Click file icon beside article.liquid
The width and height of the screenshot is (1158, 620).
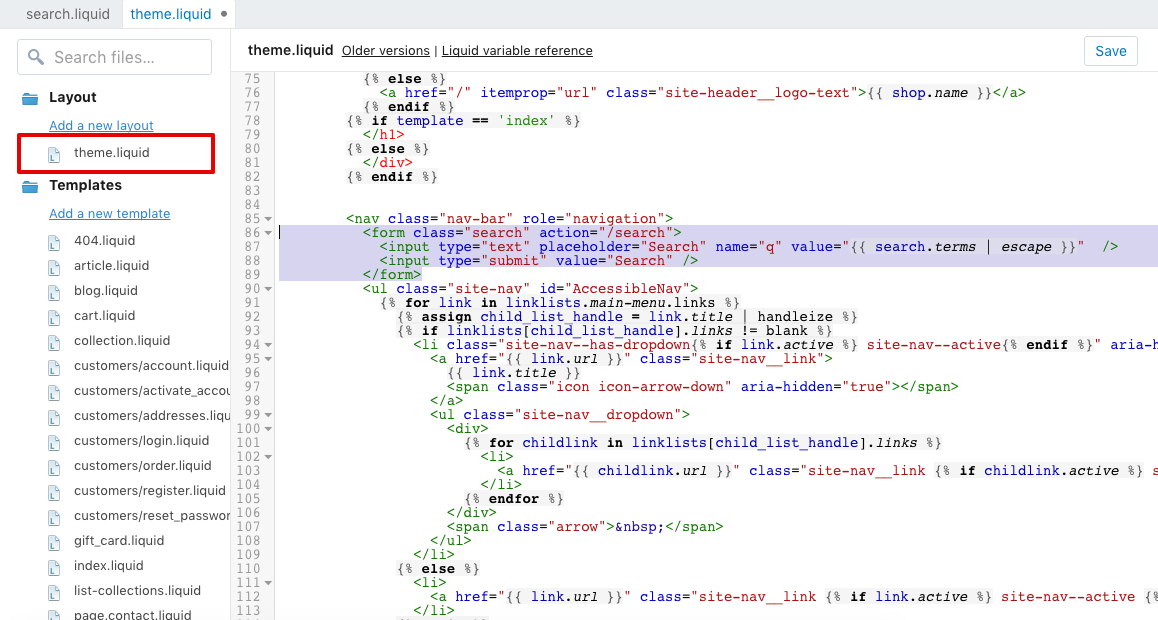point(54,267)
